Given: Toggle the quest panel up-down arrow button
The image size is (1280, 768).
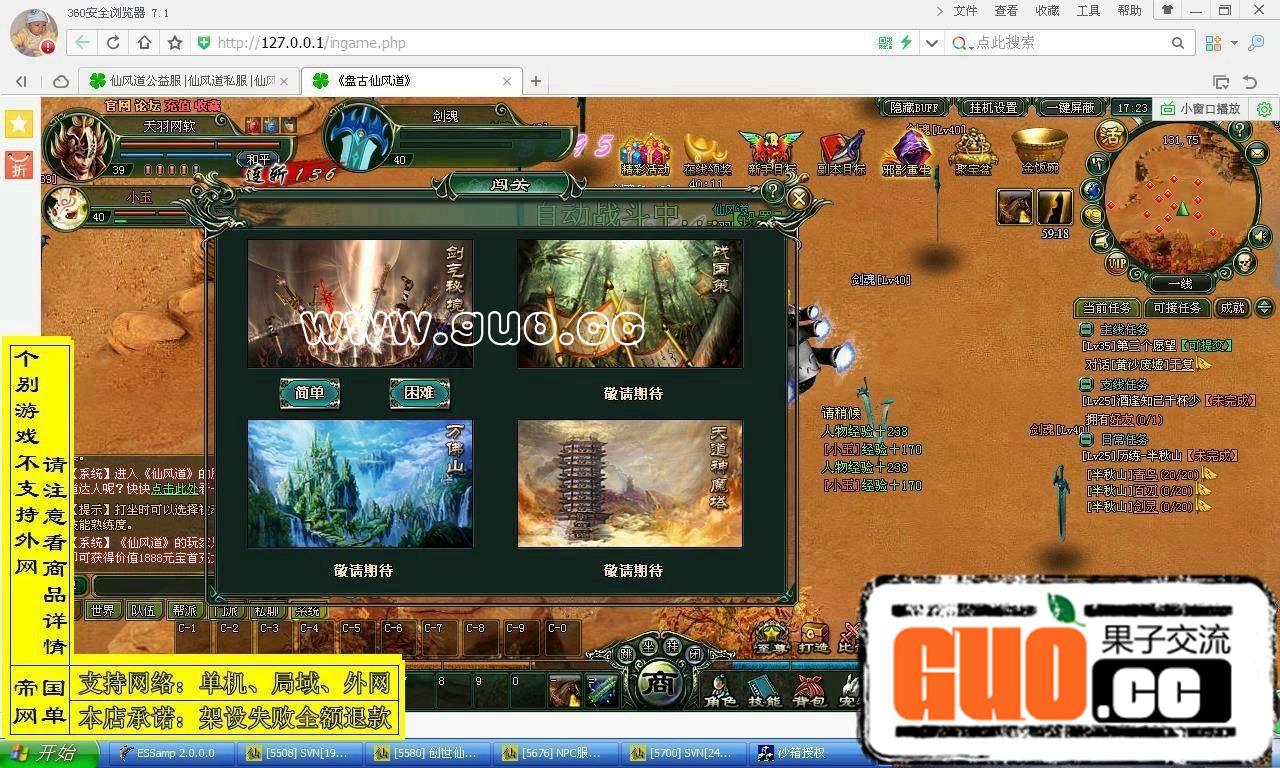Looking at the screenshot, I should [x=1264, y=308].
